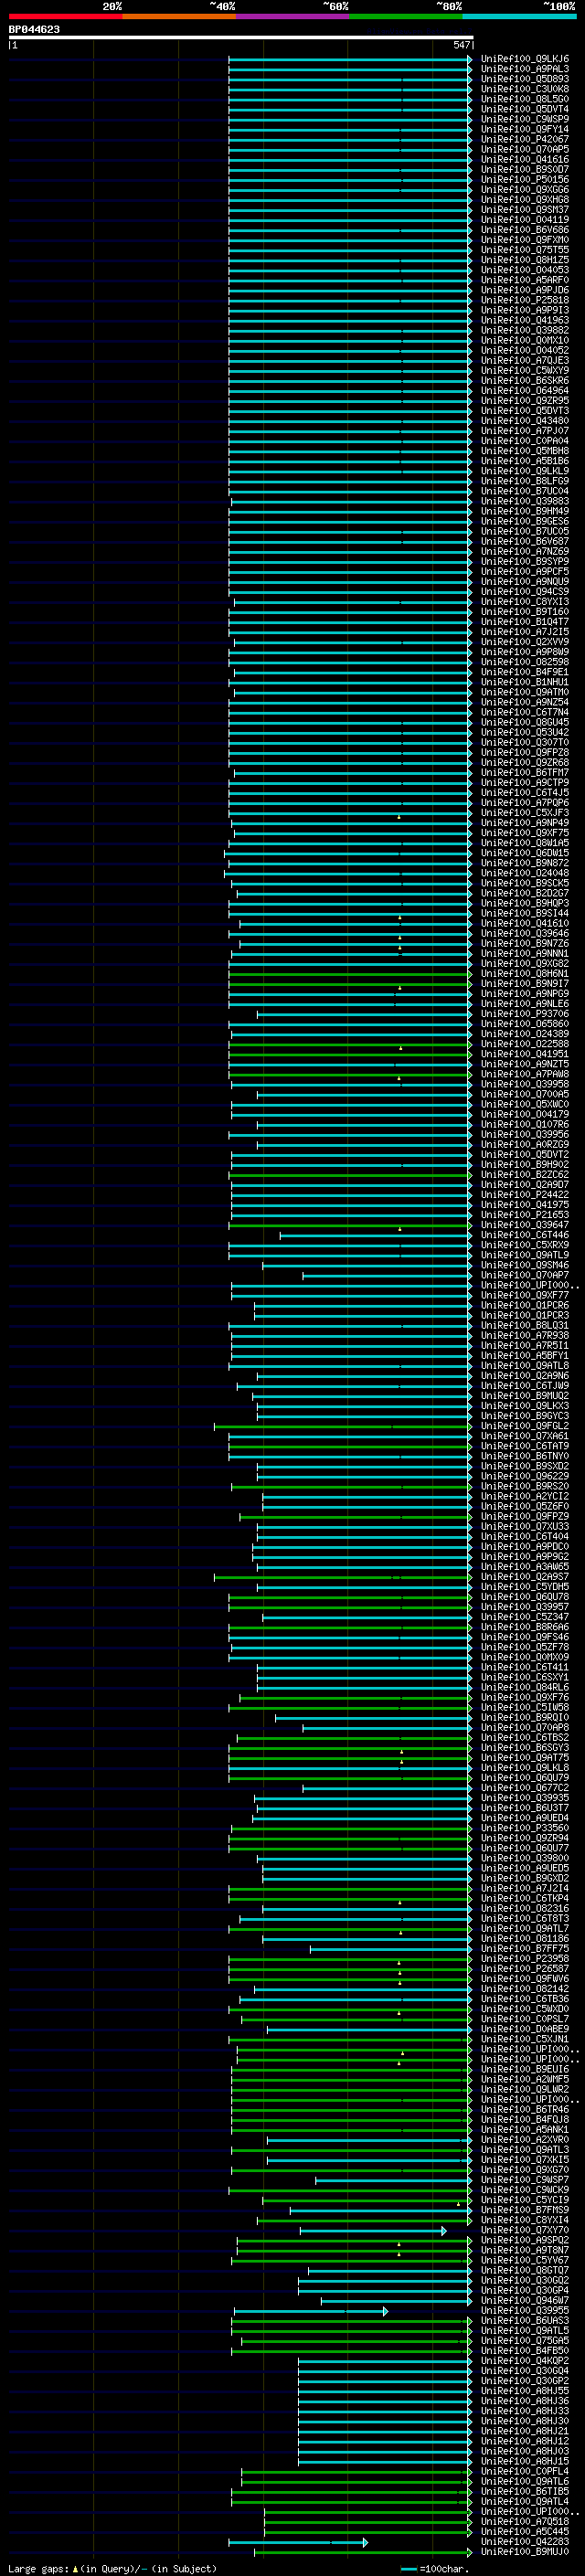Image resolution: width=585 pixels, height=2576 pixels.
Task: Click the =100char. scale legend
Action: coord(434,2568)
